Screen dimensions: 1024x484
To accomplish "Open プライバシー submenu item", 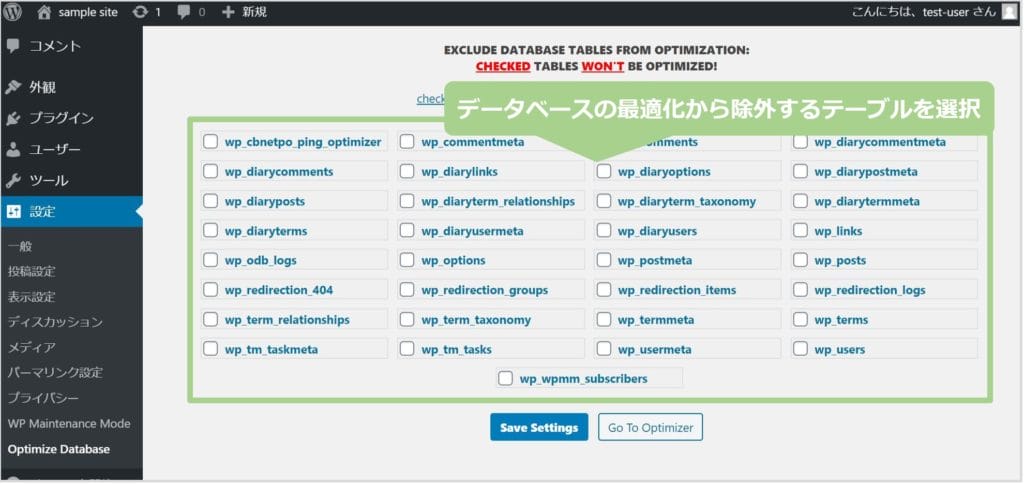I will [x=43, y=398].
